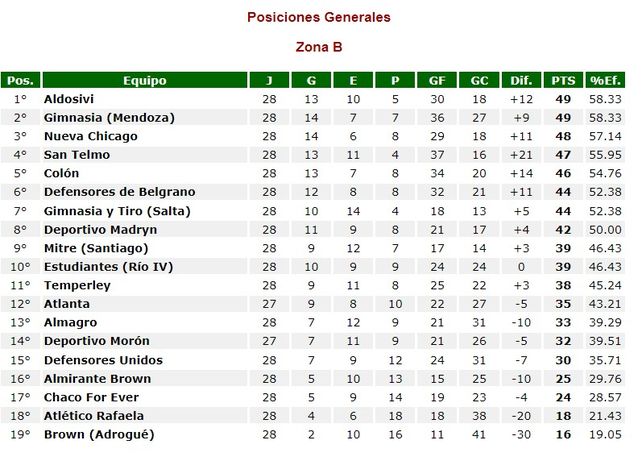This screenshot has width=642, height=461.
Task: Click the Equipo column header
Action: tap(144, 80)
